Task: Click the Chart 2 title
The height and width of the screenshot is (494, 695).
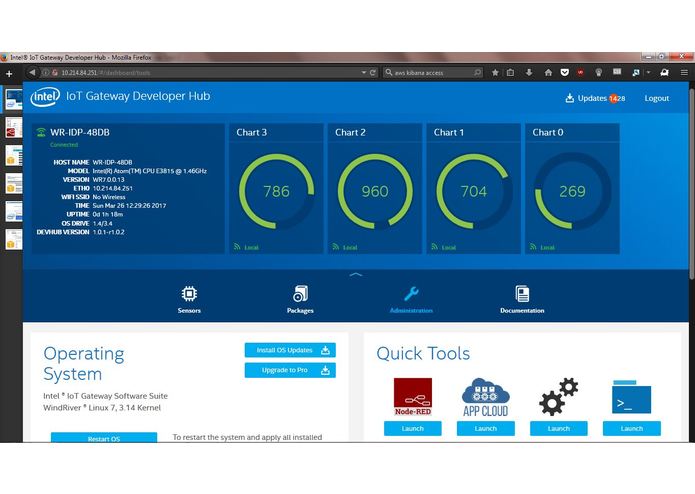Action: point(350,132)
